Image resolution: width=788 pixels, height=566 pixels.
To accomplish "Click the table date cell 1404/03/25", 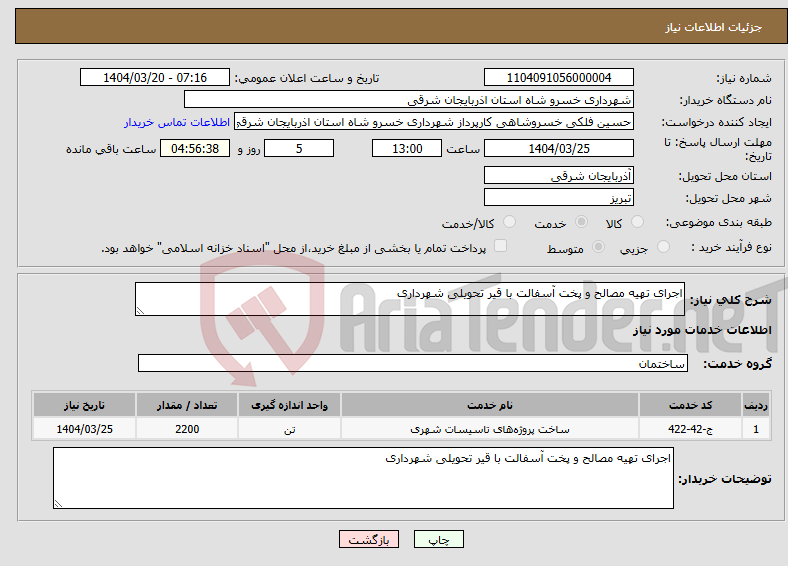I will tap(84, 429).
